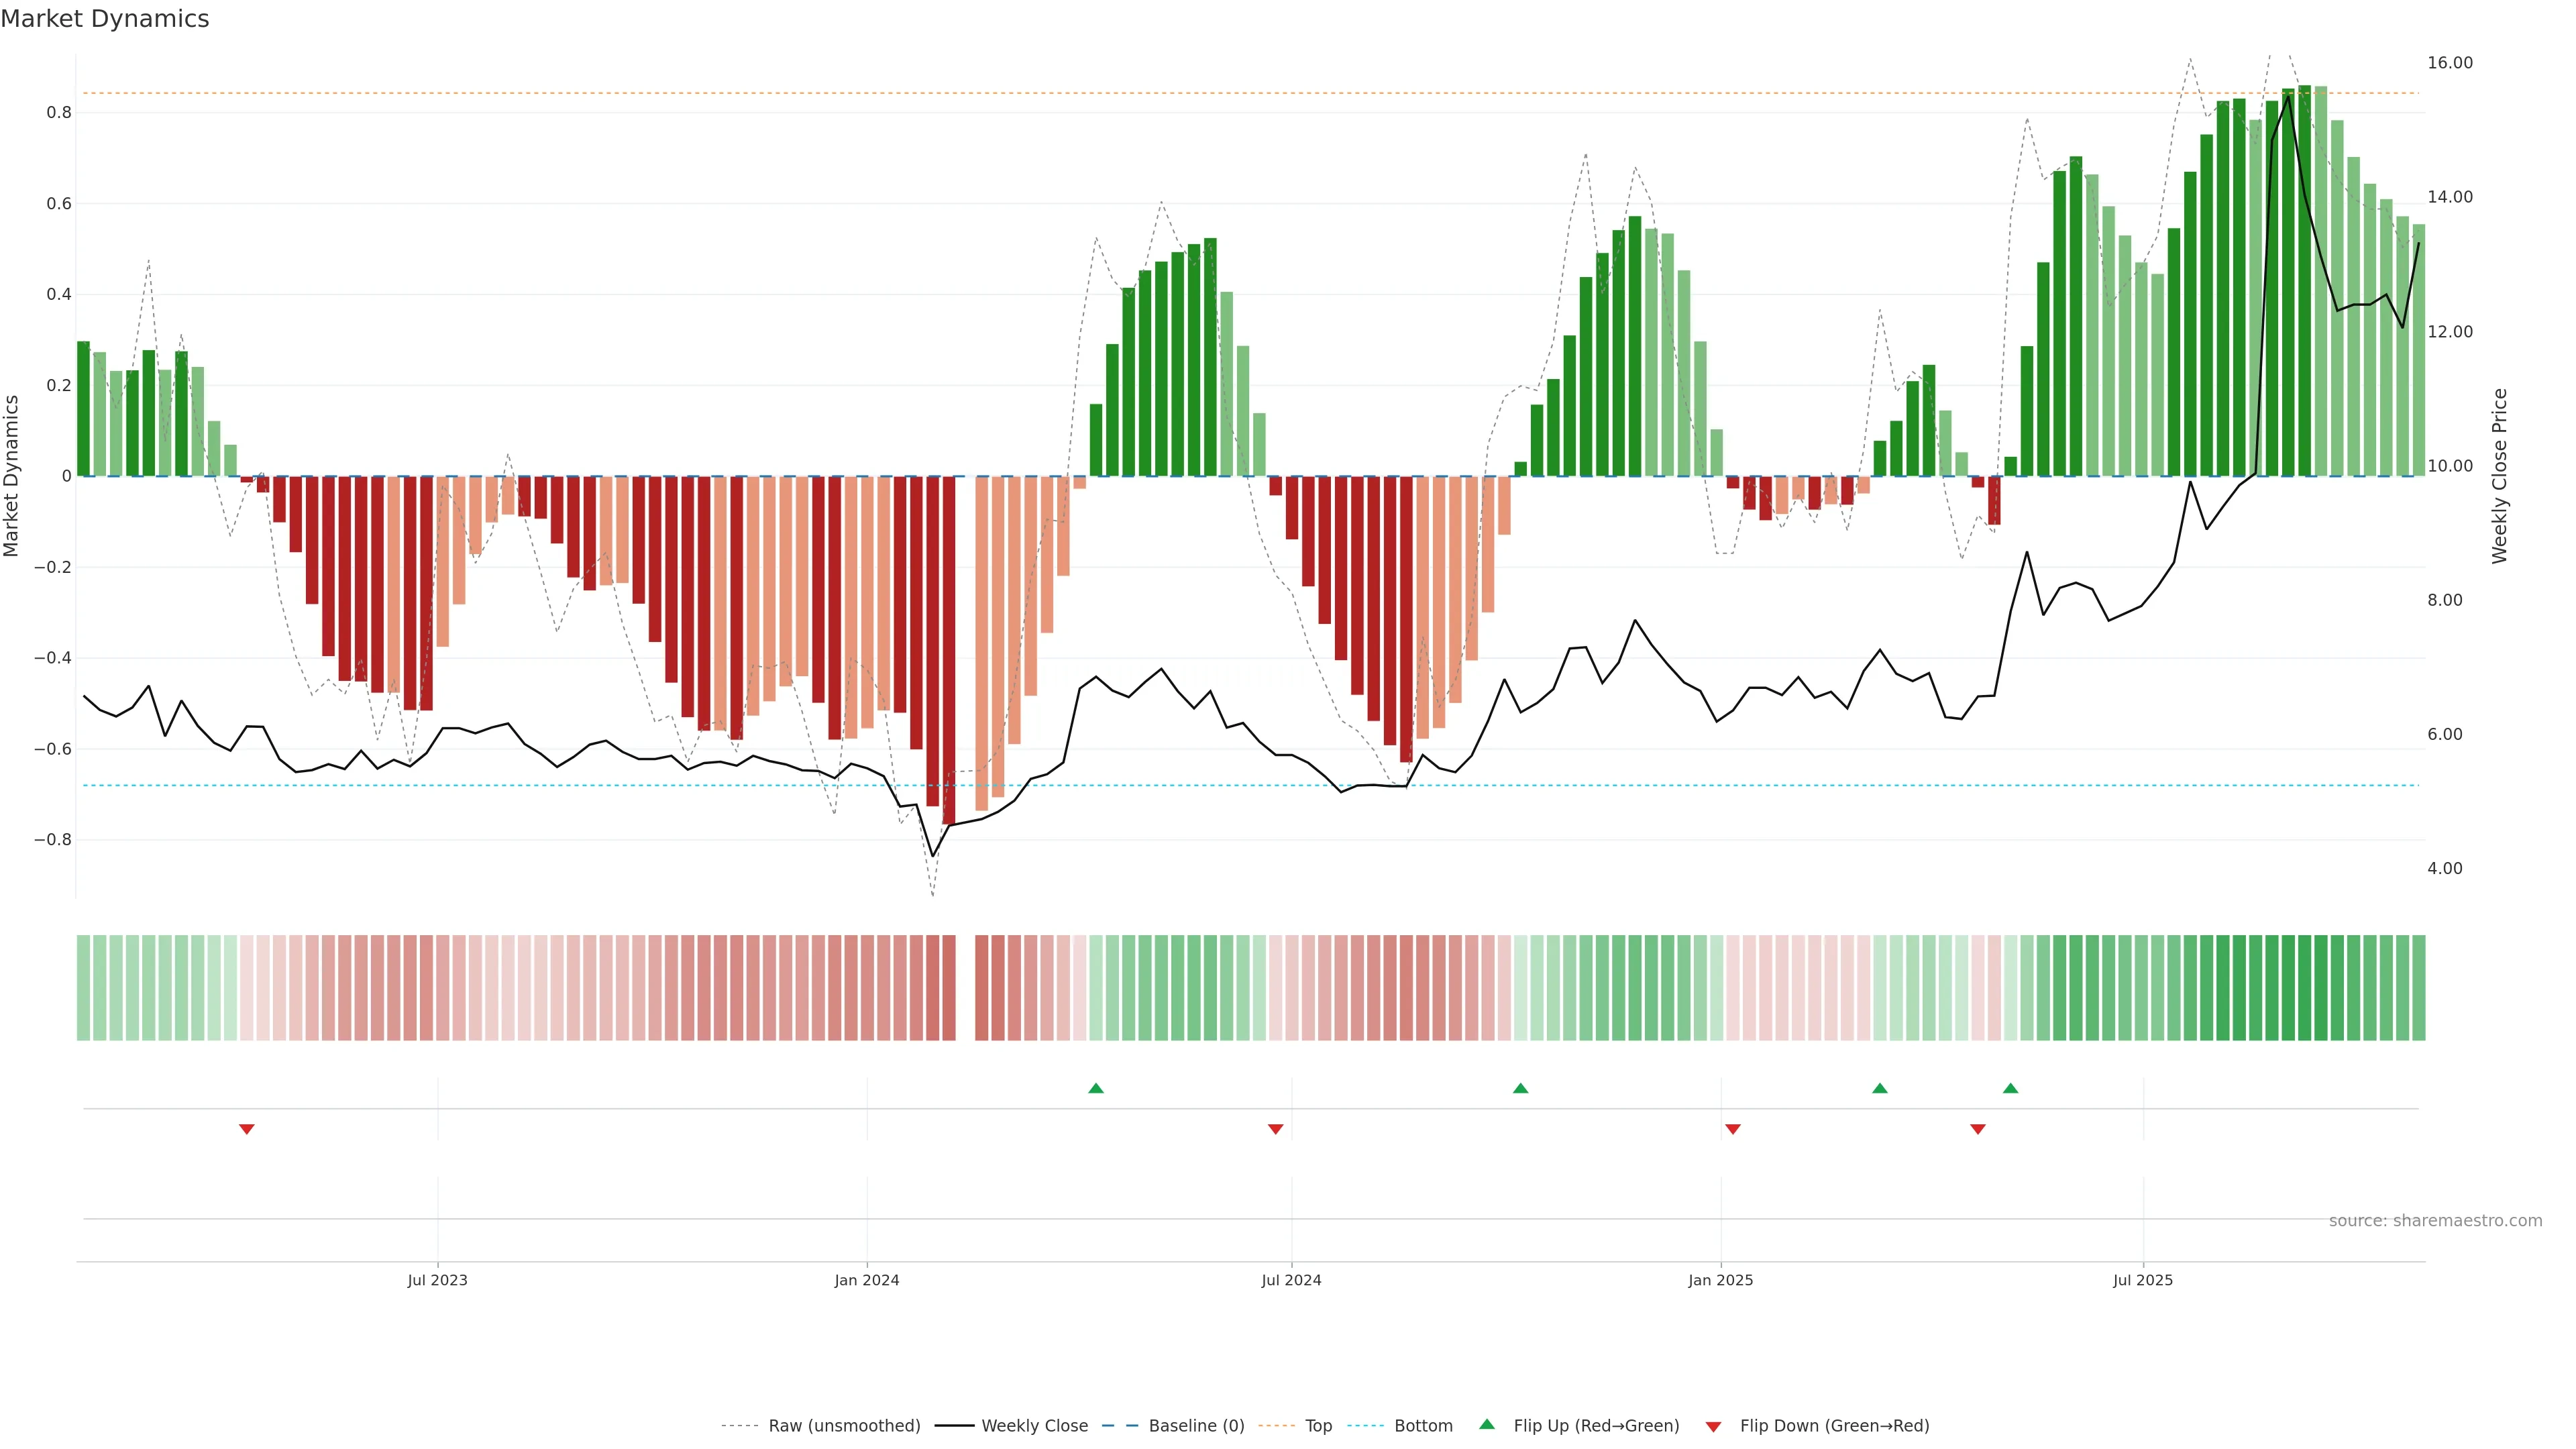Click the Market Dynamics chart title
This screenshot has width=2576, height=1449.
[105, 19]
